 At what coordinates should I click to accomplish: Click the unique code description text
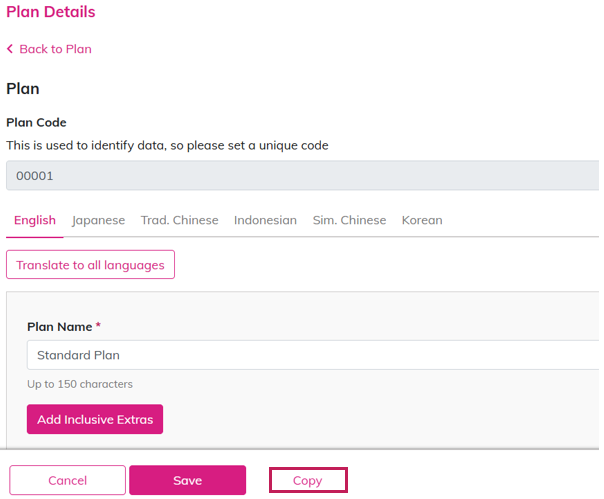167,145
